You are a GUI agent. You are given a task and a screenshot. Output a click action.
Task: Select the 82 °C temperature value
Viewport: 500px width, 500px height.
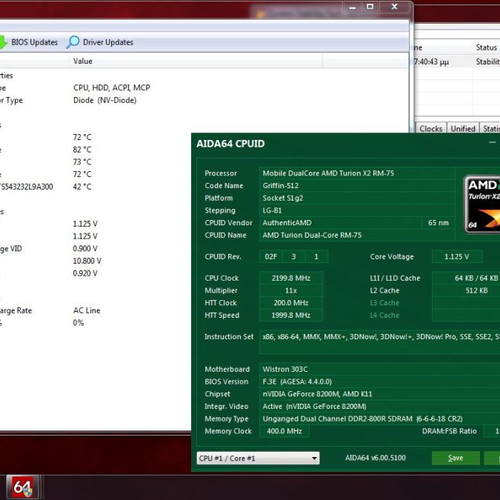[82, 150]
